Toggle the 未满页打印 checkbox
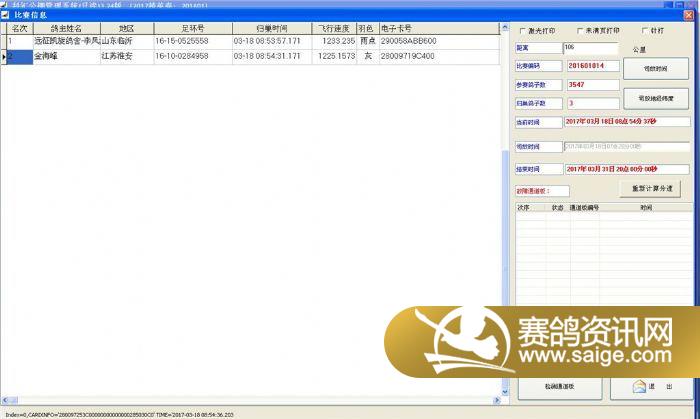Image resolution: width=700 pixels, height=419 pixels. (579, 31)
